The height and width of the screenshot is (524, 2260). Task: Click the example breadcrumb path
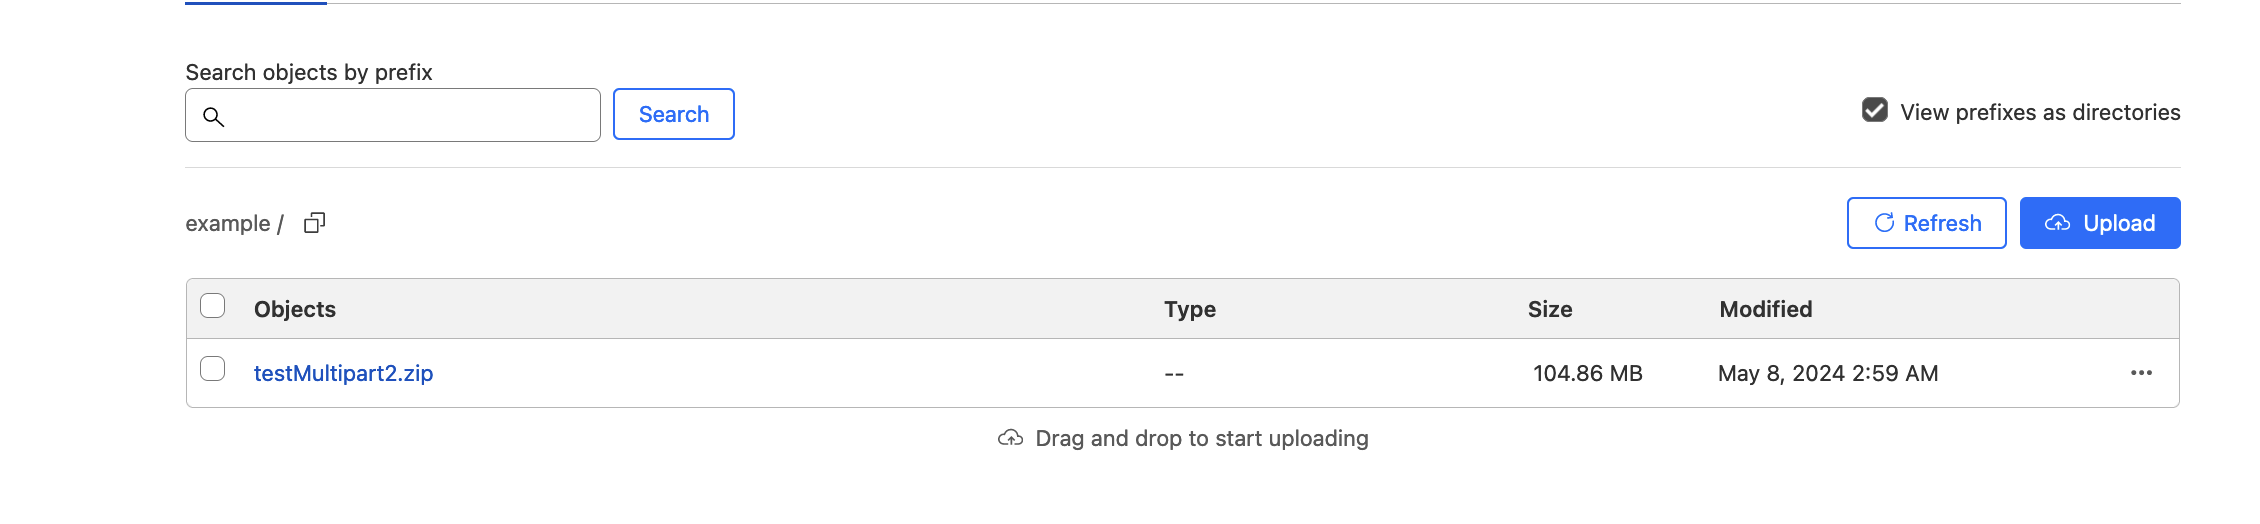tap(227, 224)
